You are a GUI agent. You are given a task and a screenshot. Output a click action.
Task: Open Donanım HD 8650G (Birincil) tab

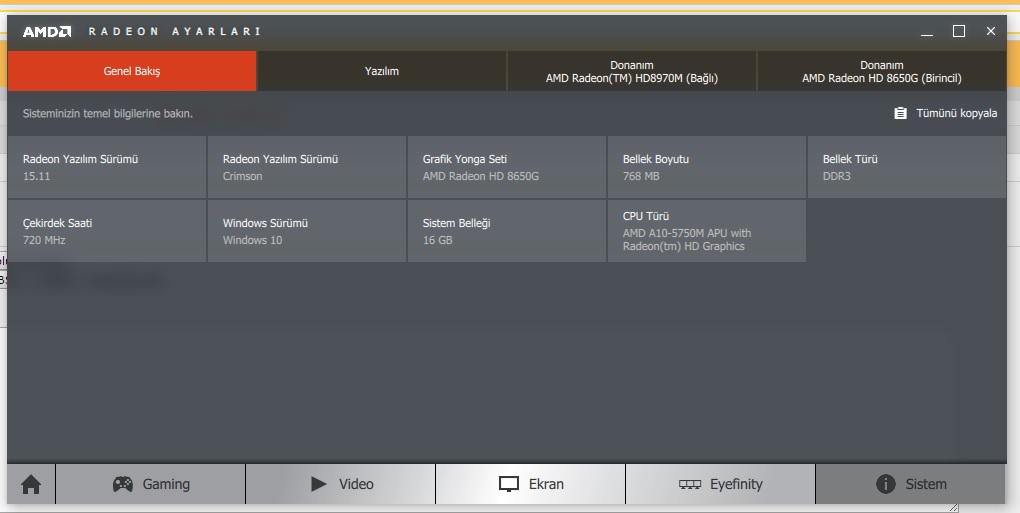881,71
